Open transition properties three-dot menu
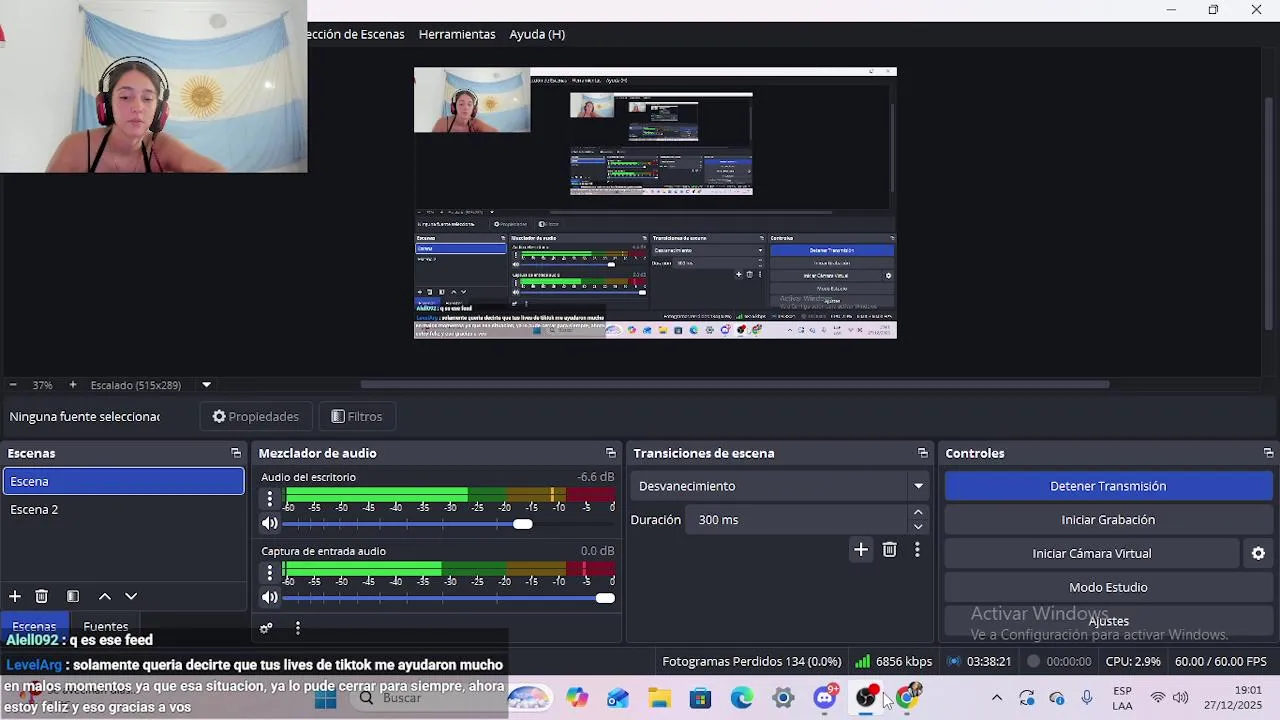Viewport: 1280px width, 720px height. click(917, 549)
